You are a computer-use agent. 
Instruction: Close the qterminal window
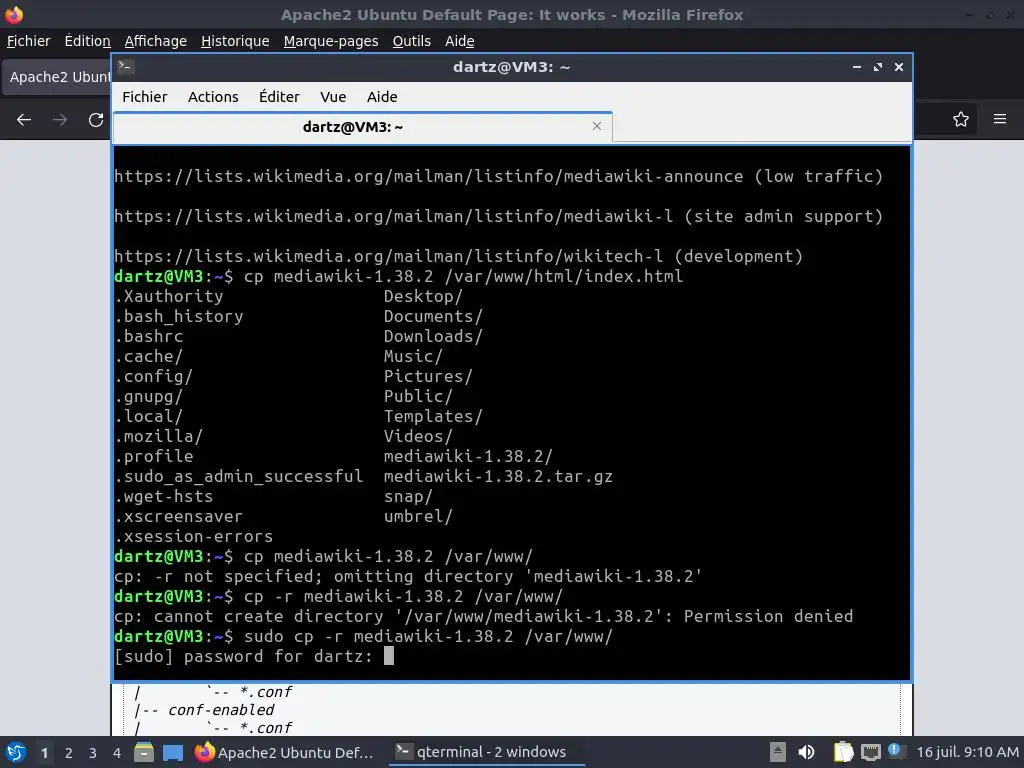tap(899, 67)
